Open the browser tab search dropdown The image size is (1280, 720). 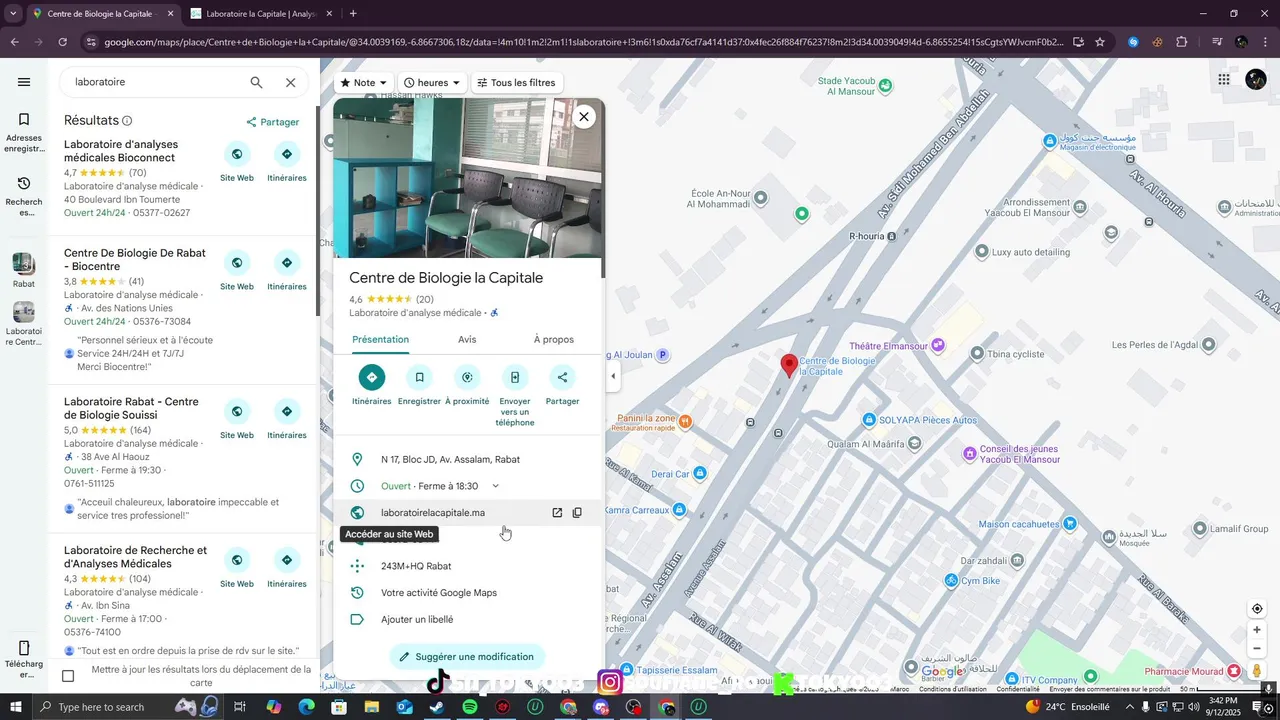click(x=13, y=14)
